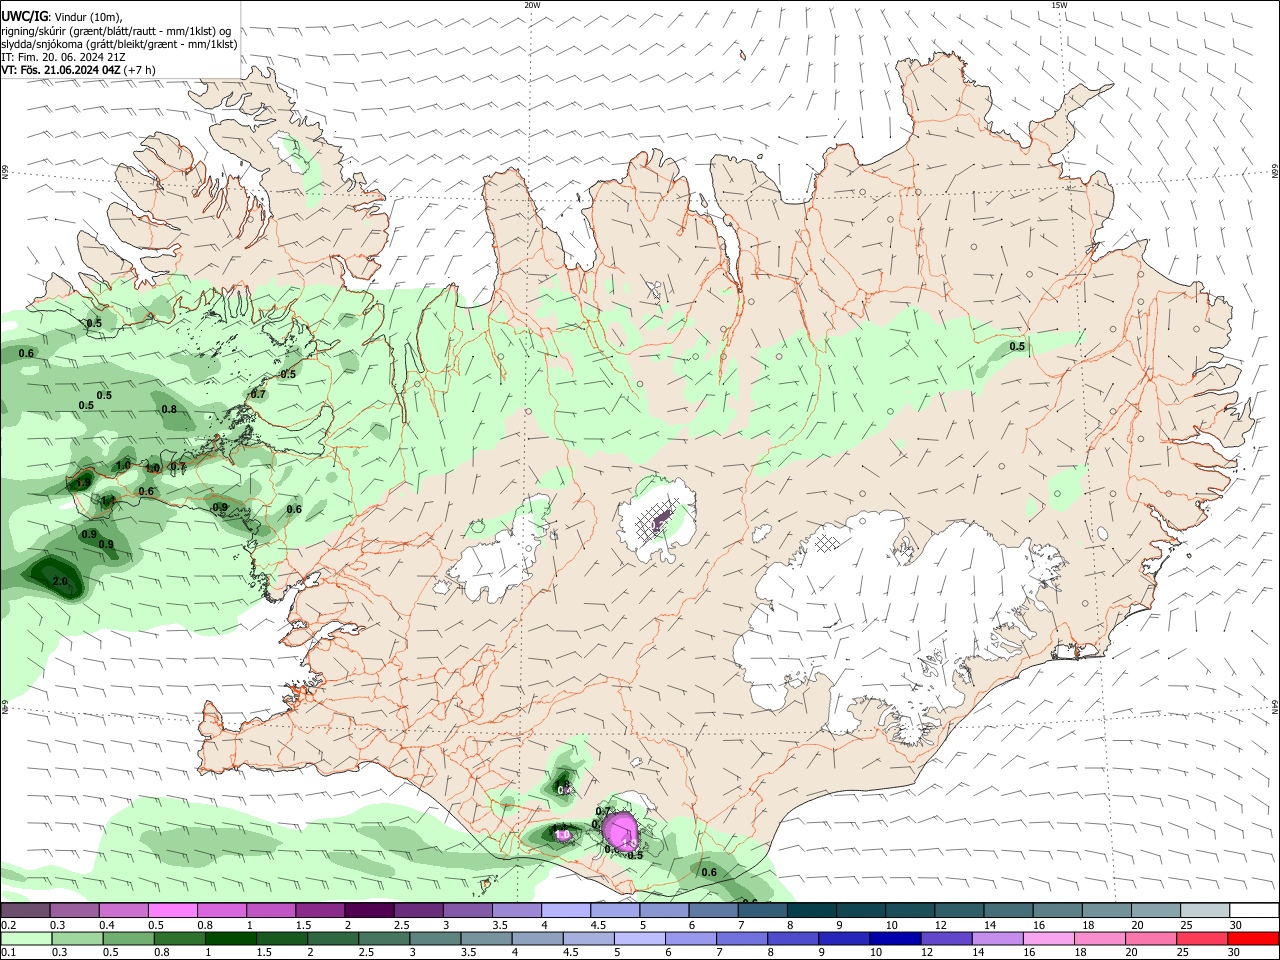Select the upper legend swatch labeled 0.8
This screenshot has width=1280, height=960.
[x=221, y=910]
